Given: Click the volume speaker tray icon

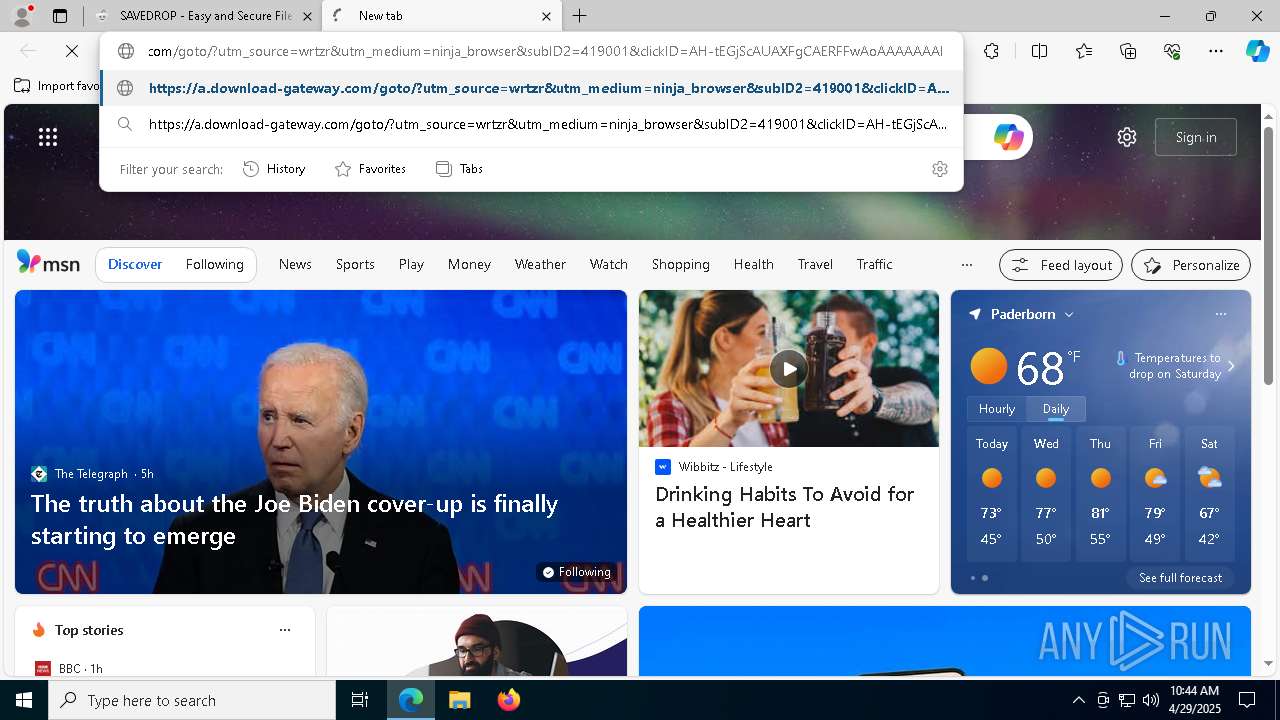Looking at the screenshot, I should click(x=1151, y=700).
